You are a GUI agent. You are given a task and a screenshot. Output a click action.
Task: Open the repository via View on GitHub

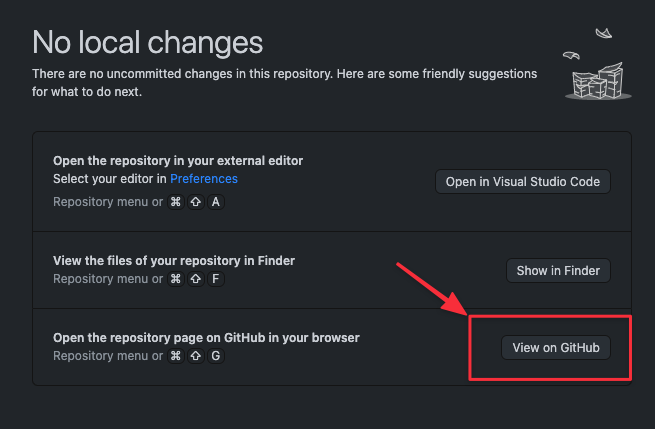click(x=556, y=348)
